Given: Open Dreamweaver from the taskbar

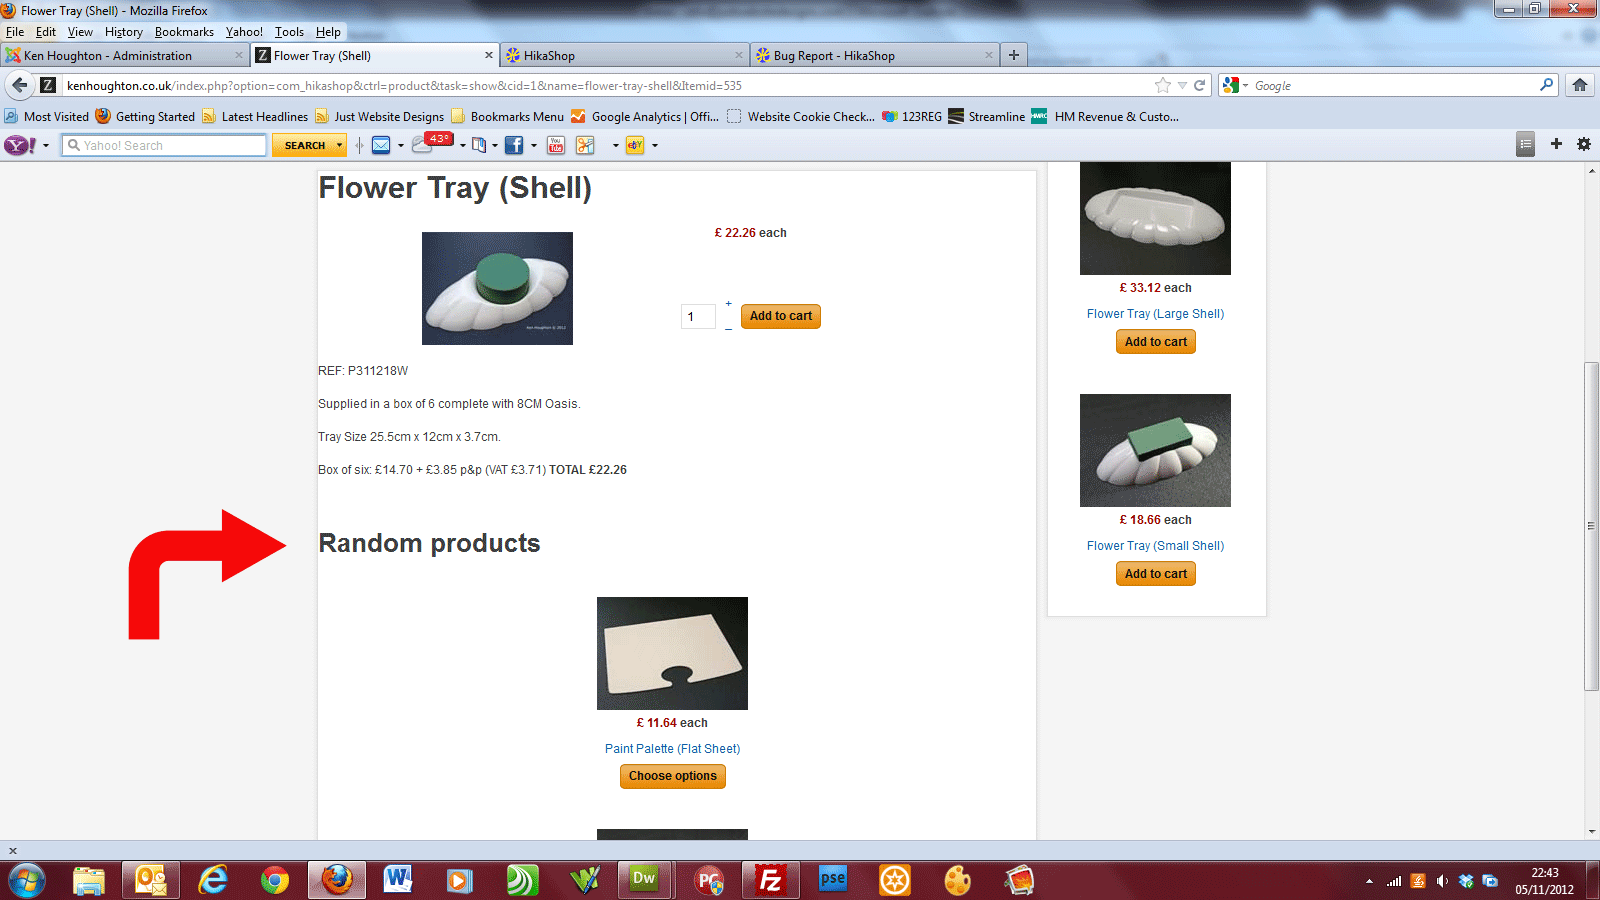Looking at the screenshot, I should click(x=644, y=879).
